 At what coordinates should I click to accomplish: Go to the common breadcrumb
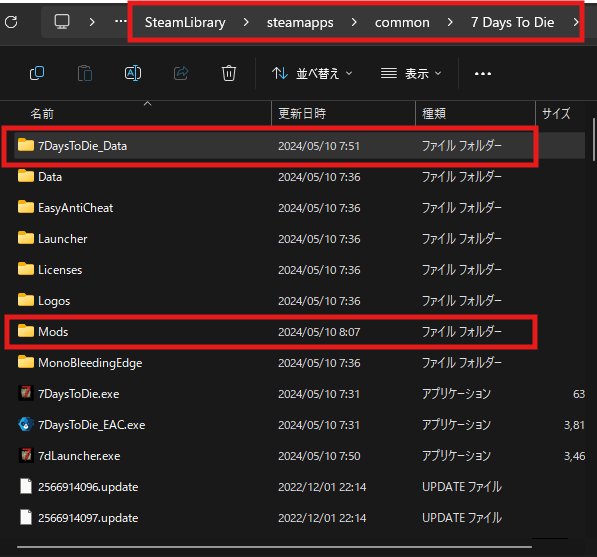coord(402,22)
